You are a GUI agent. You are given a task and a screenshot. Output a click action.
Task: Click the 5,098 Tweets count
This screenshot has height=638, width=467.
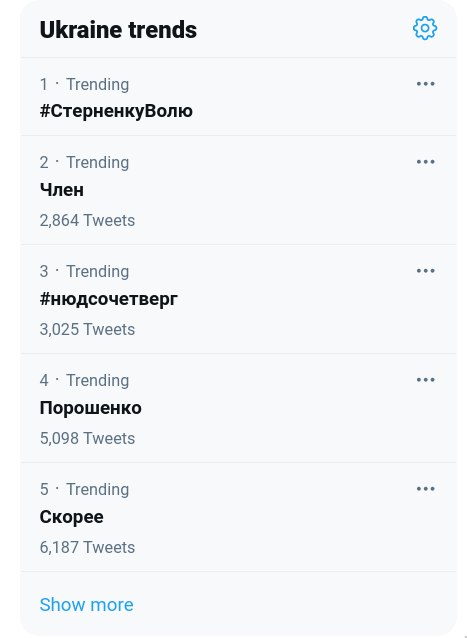(87, 439)
